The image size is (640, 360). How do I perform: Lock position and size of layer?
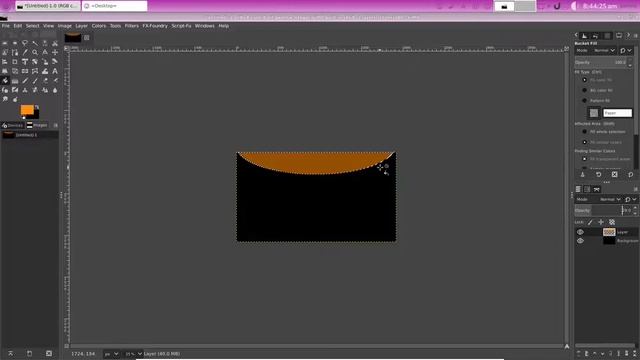[601, 222]
